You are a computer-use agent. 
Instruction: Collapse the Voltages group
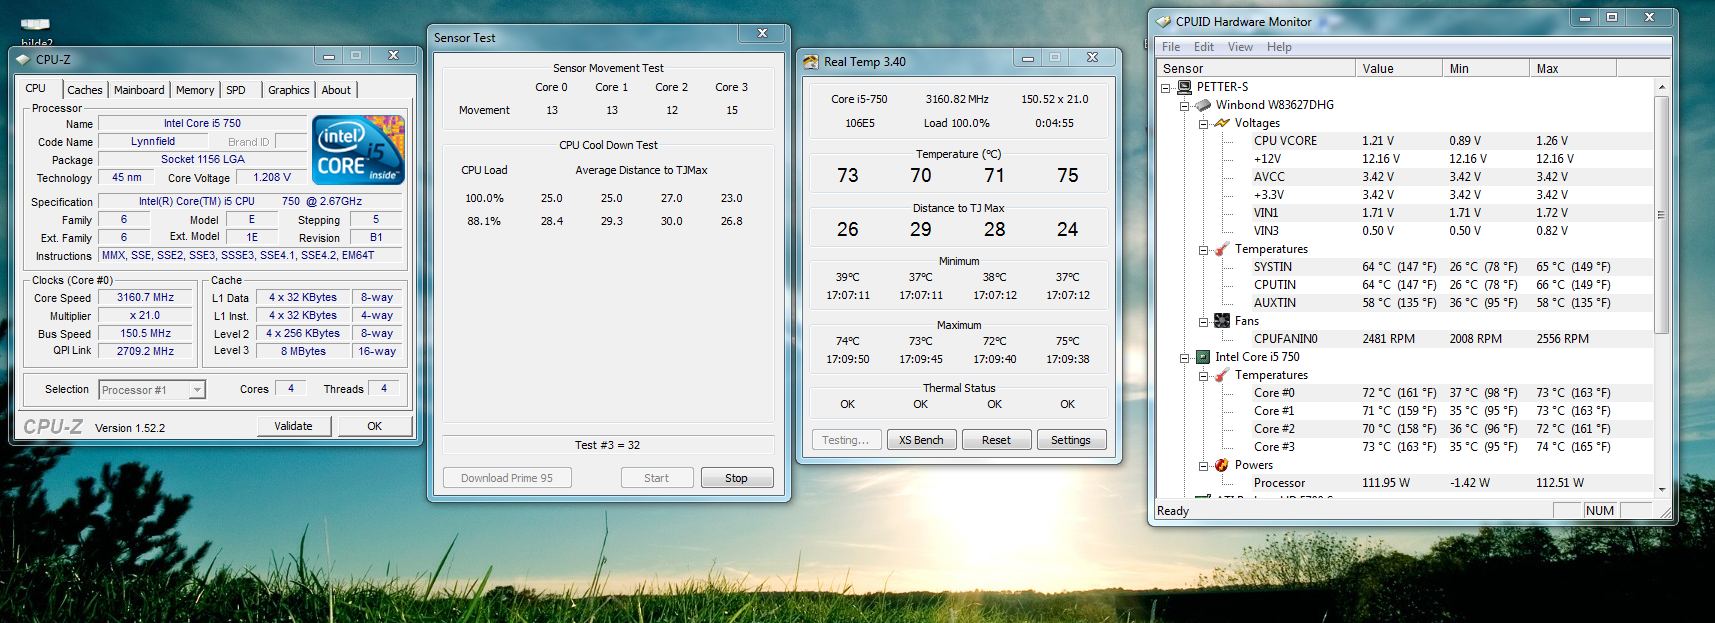pos(1203,124)
